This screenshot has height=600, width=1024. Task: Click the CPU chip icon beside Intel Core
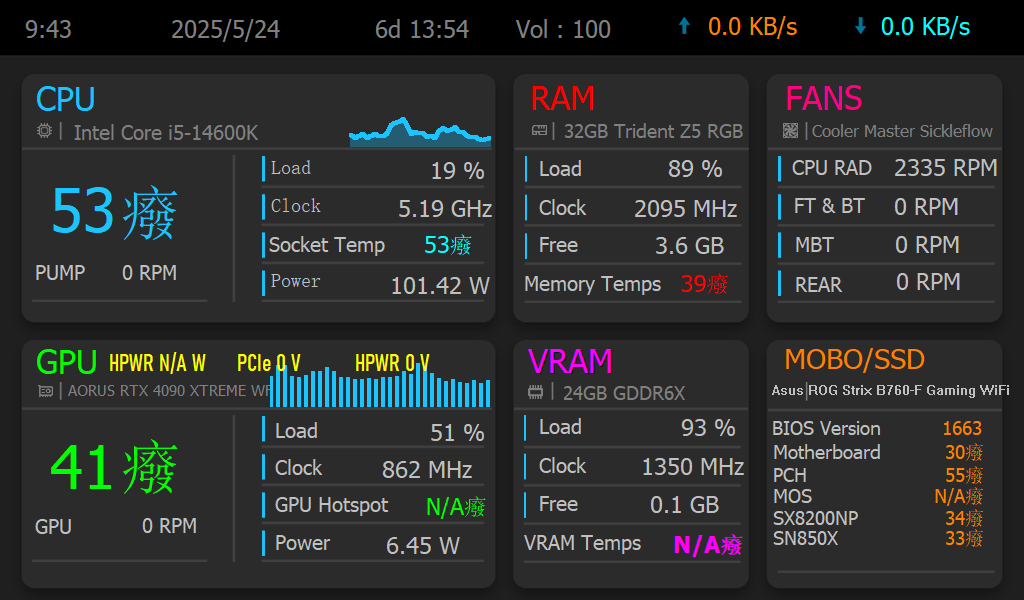44,131
